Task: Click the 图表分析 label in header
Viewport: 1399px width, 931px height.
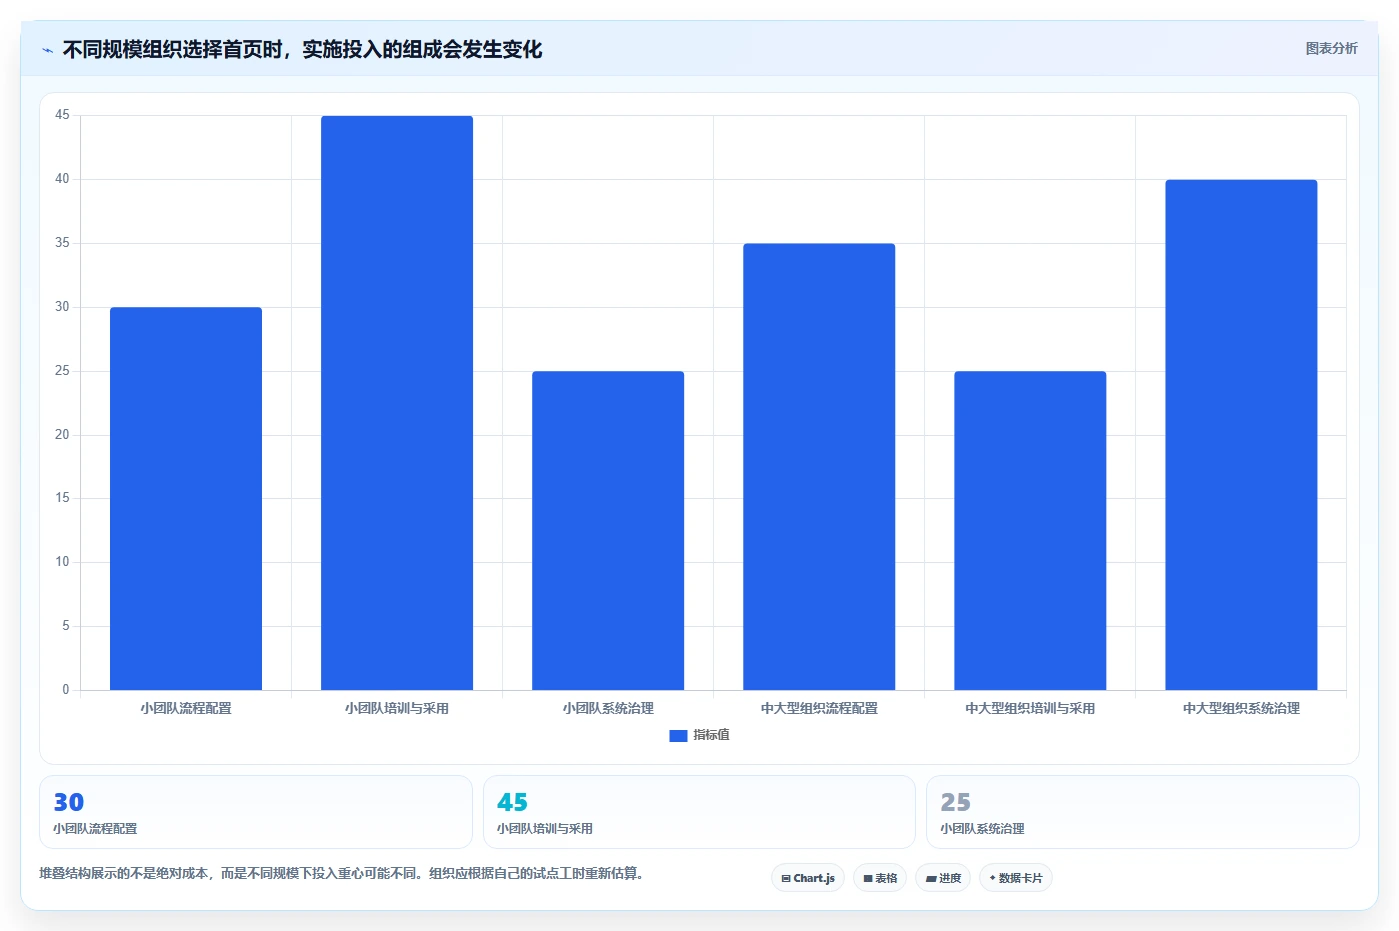Action: (x=1331, y=48)
